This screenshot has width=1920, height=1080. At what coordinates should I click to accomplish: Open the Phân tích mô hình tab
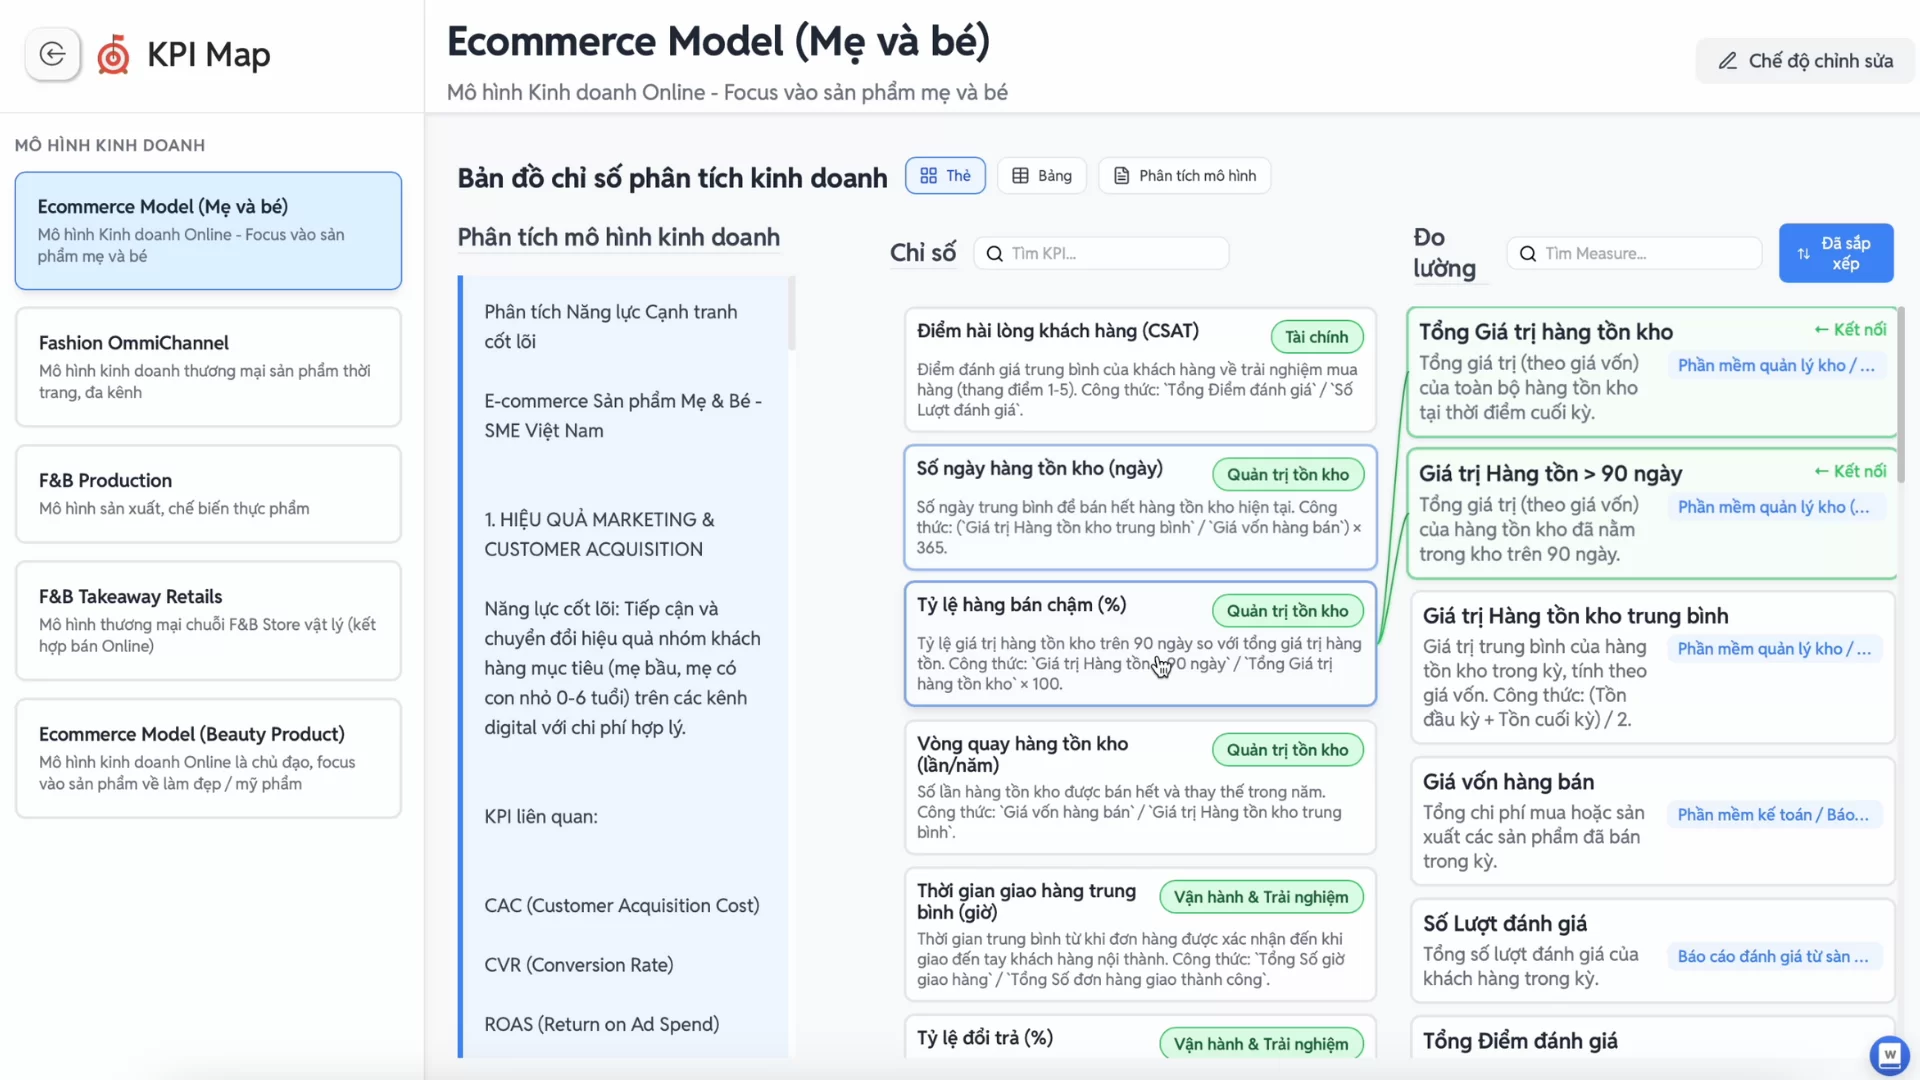[x=1184, y=176]
